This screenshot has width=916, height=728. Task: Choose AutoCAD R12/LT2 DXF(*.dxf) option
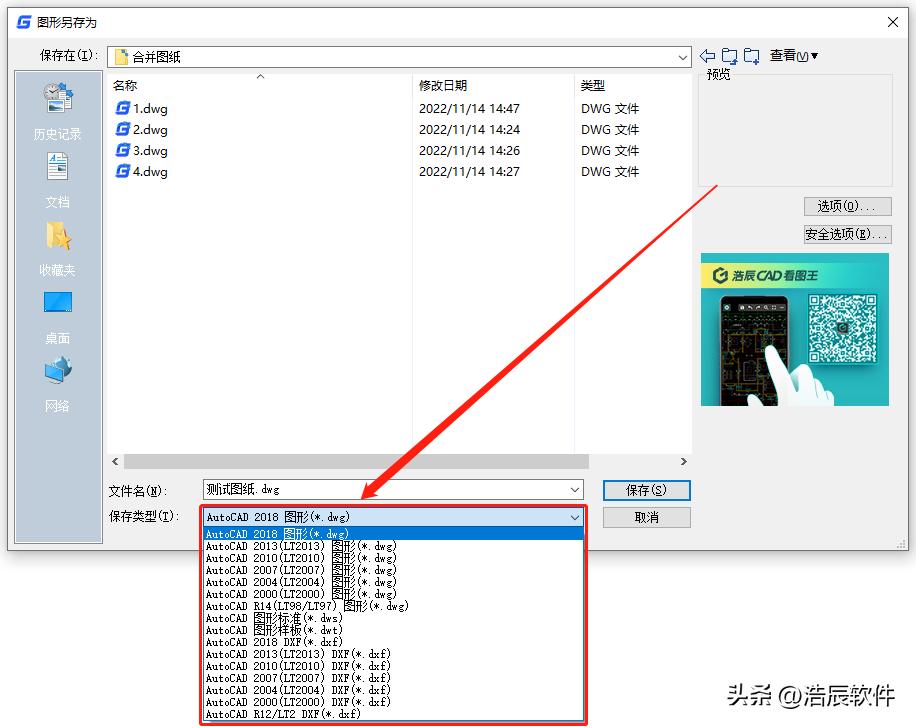(394, 713)
